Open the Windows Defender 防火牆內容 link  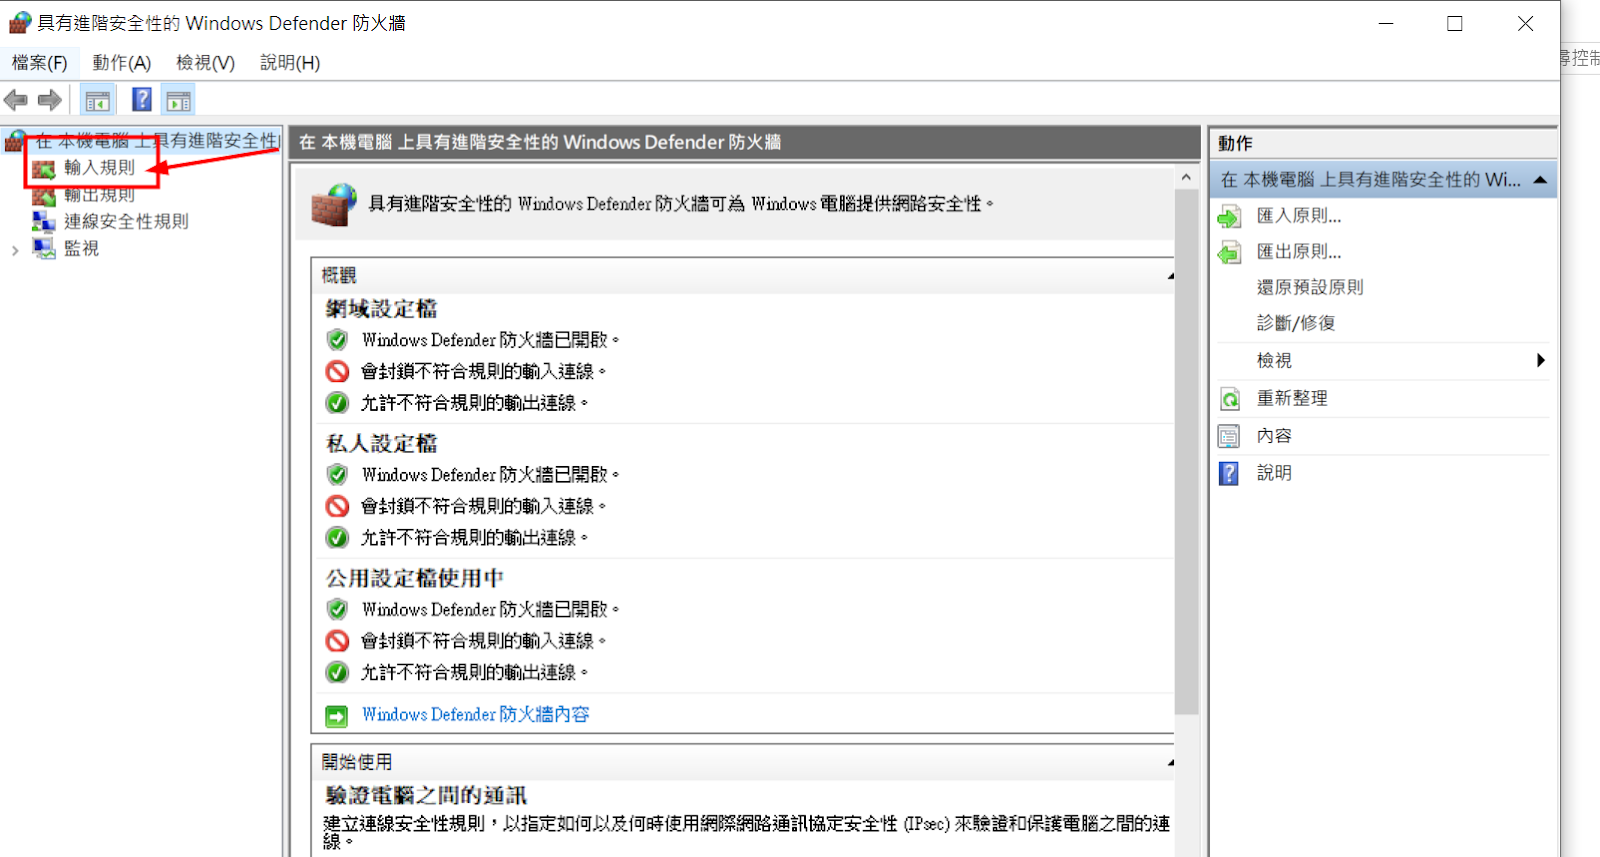476,714
